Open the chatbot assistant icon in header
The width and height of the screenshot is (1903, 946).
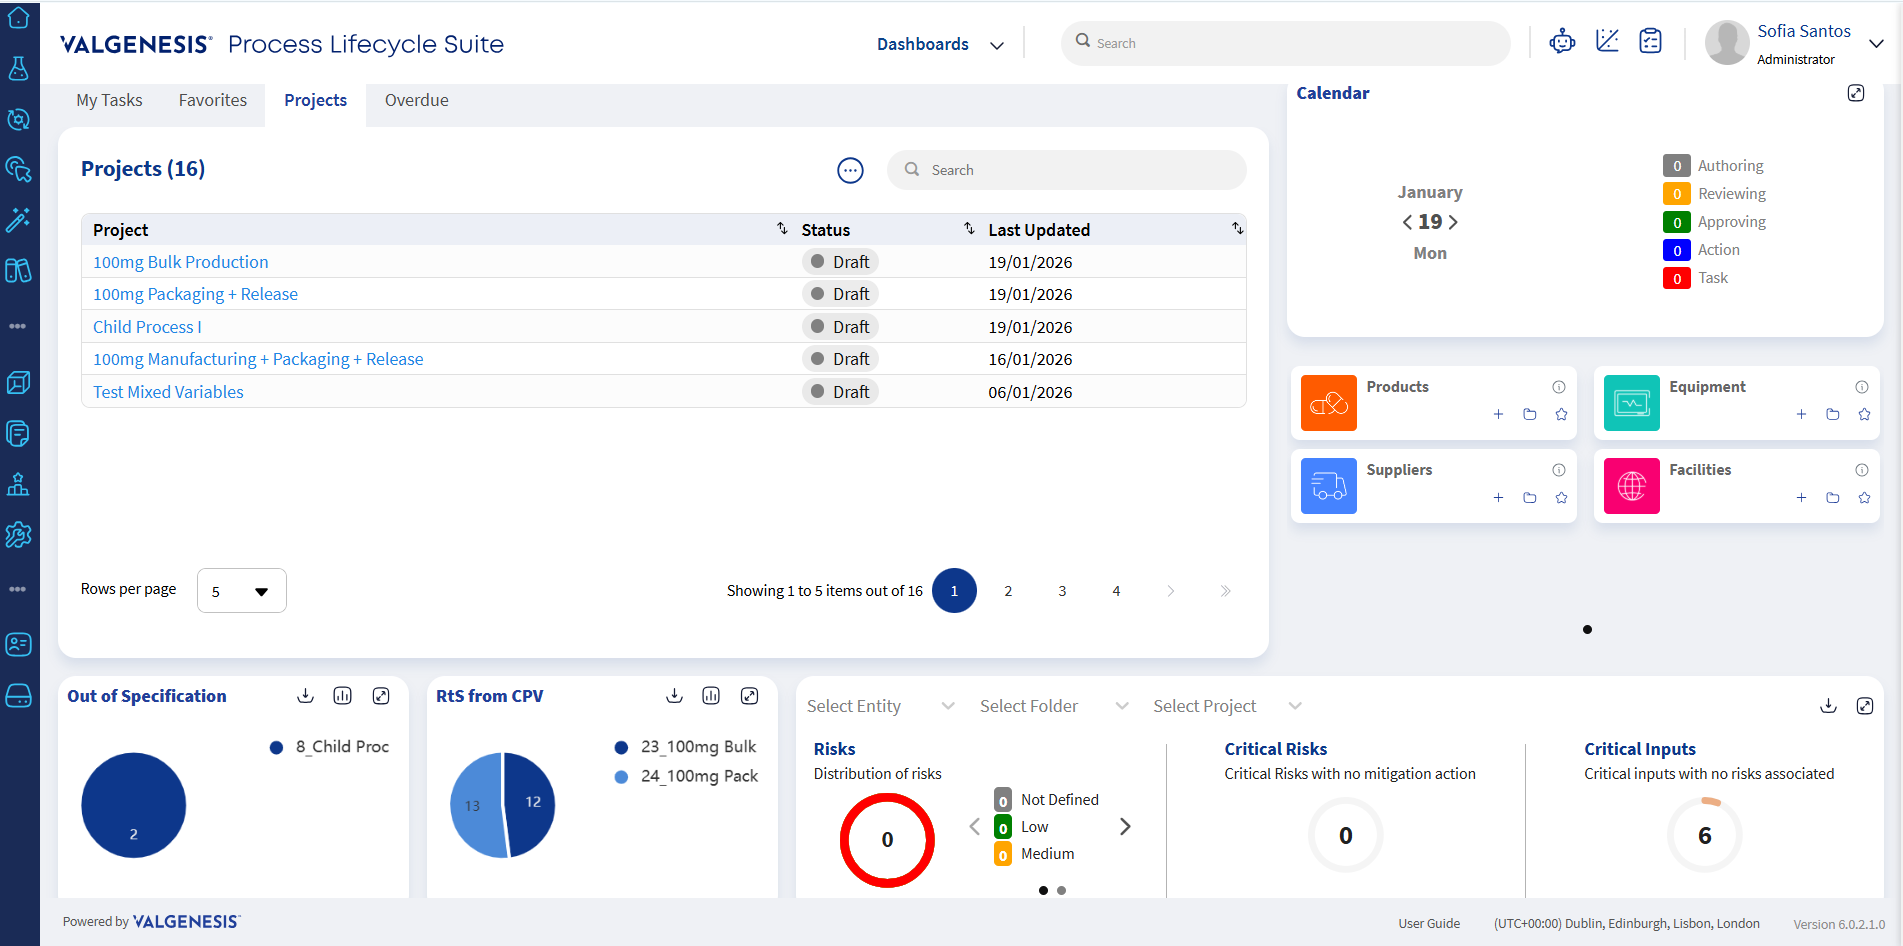1562,42
